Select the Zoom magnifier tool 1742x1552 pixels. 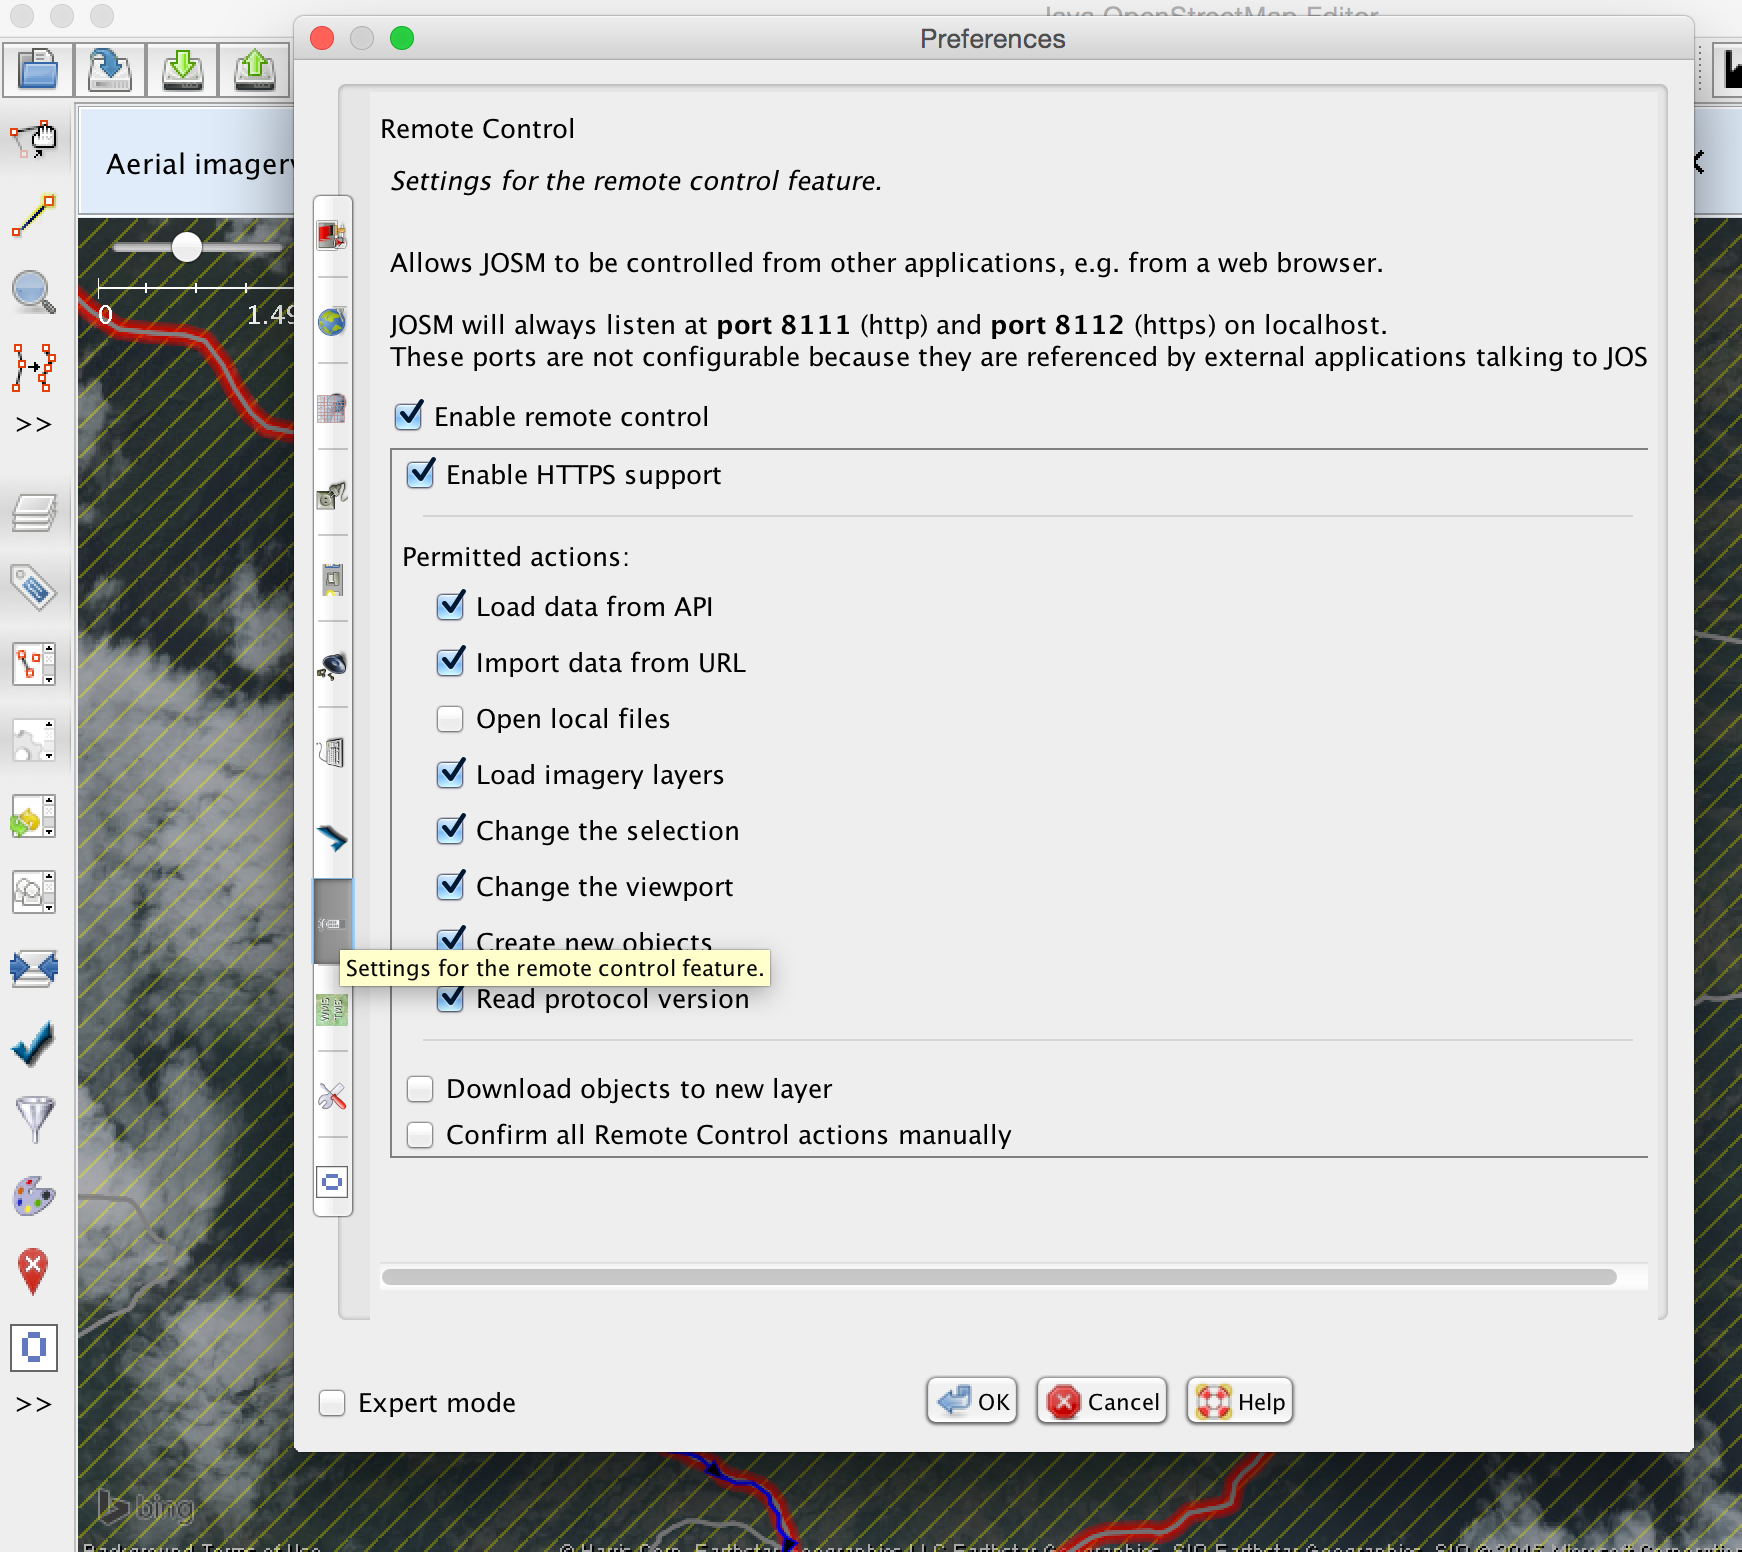tap(33, 293)
